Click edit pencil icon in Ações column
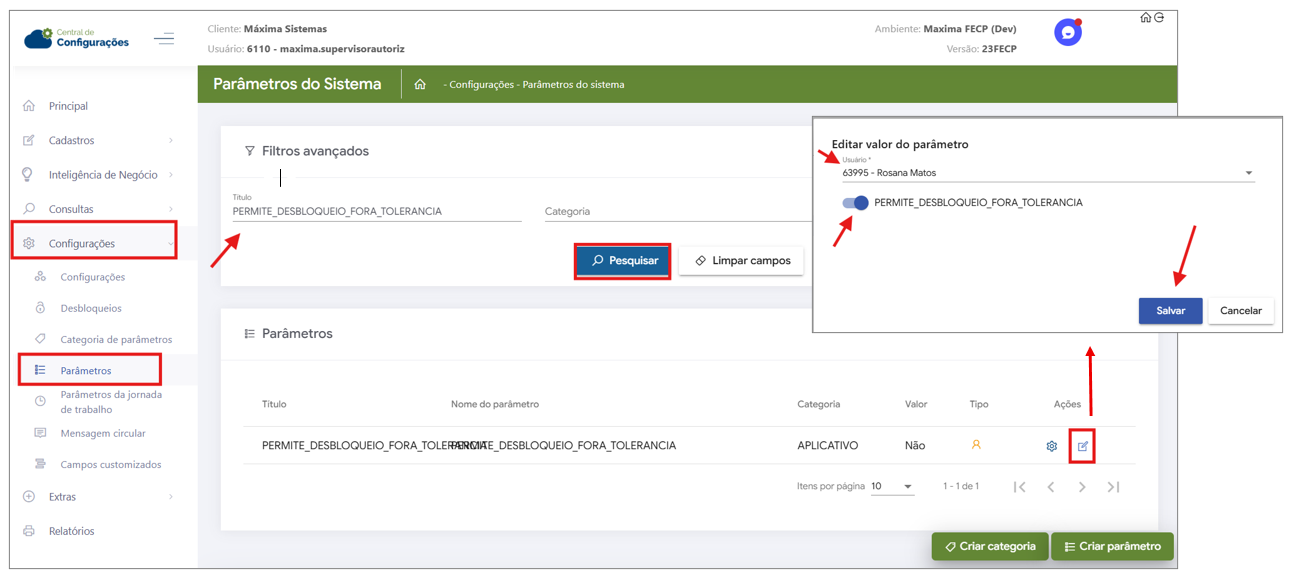Image resolution: width=1290 pixels, height=587 pixels. (x=1083, y=446)
